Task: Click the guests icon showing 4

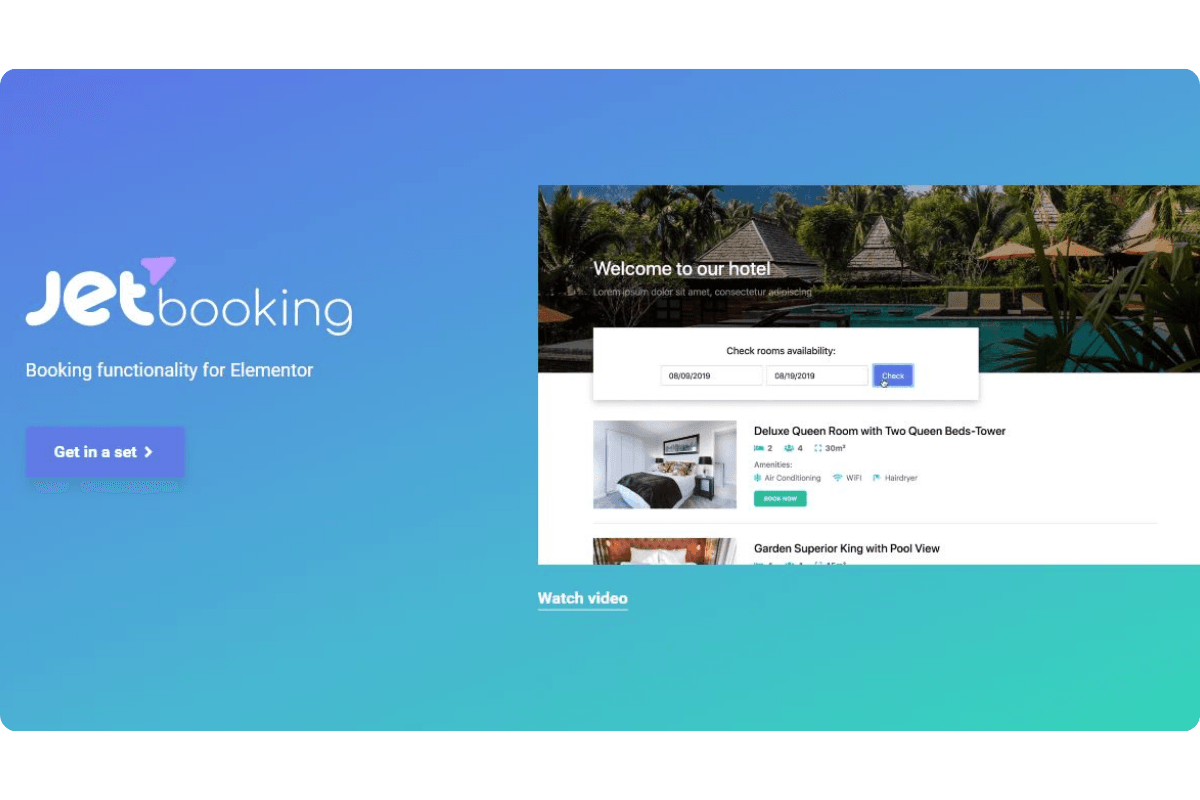Action: [x=789, y=449]
